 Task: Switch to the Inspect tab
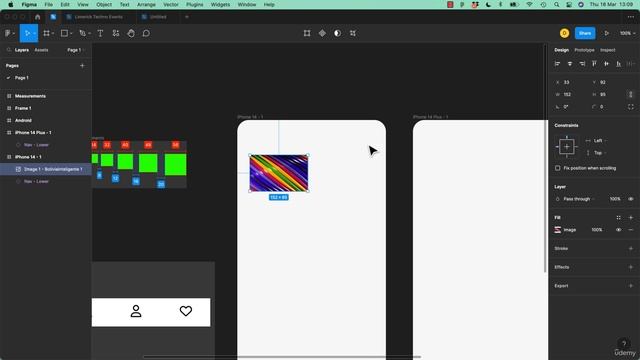[607, 50]
